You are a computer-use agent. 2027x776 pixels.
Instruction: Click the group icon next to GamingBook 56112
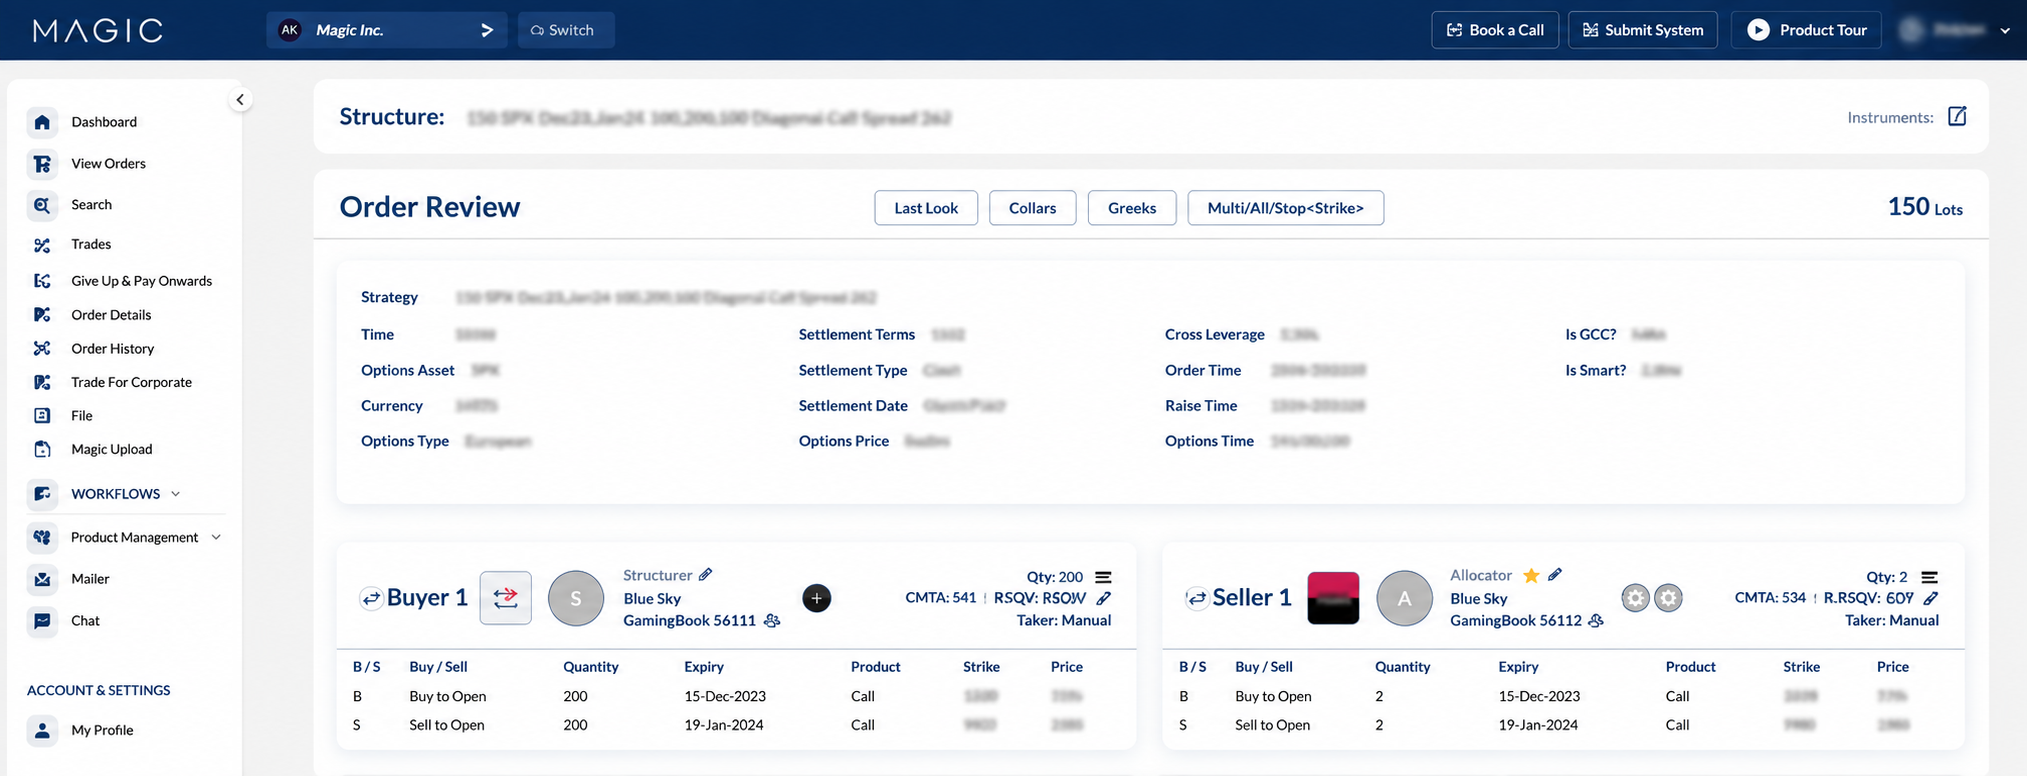click(1596, 621)
